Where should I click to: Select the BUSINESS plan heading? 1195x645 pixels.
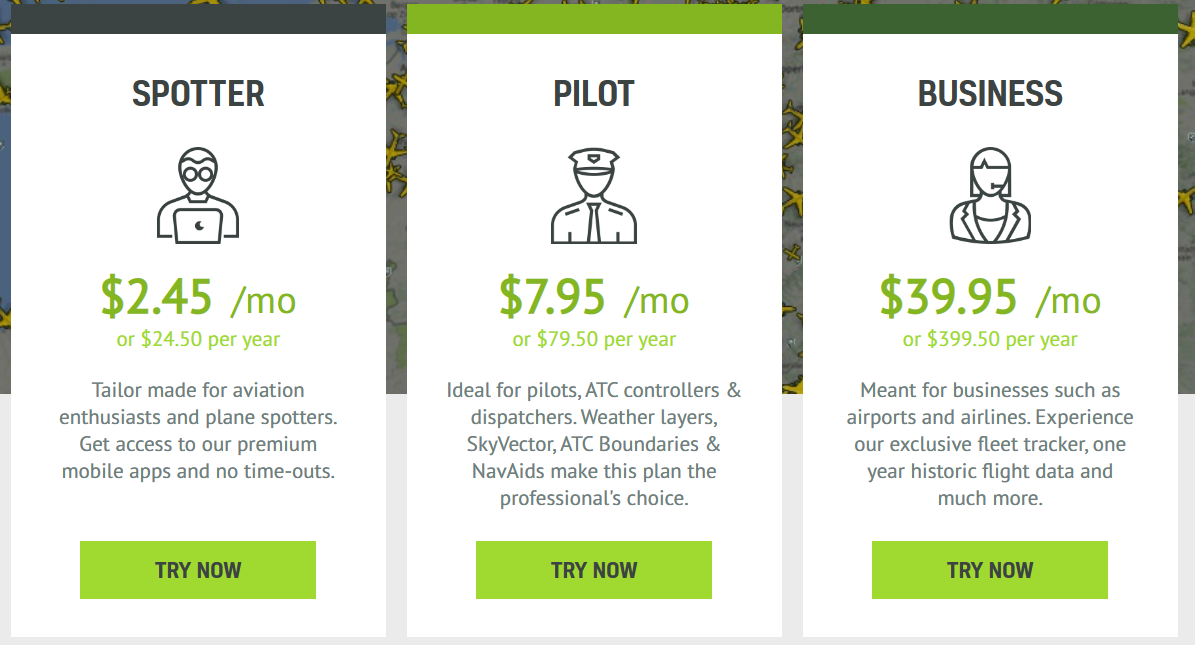990,94
